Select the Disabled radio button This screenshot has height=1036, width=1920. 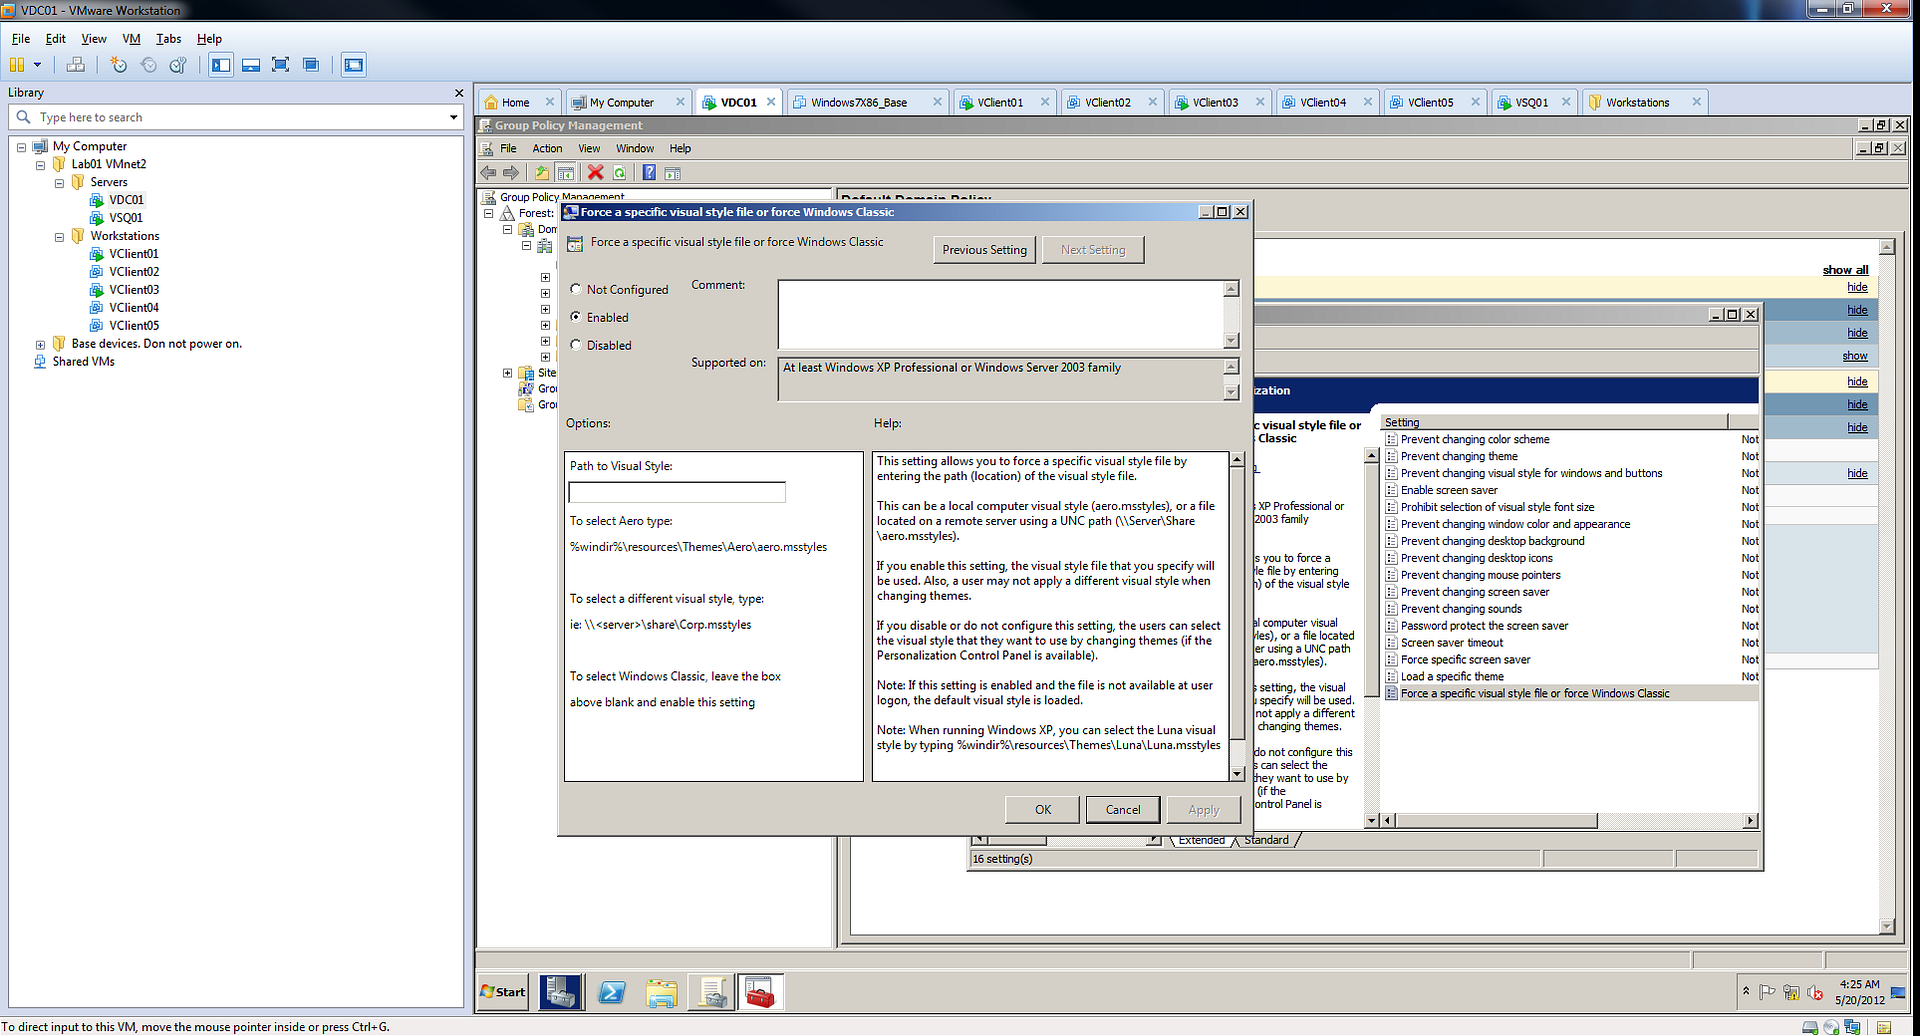coord(576,345)
